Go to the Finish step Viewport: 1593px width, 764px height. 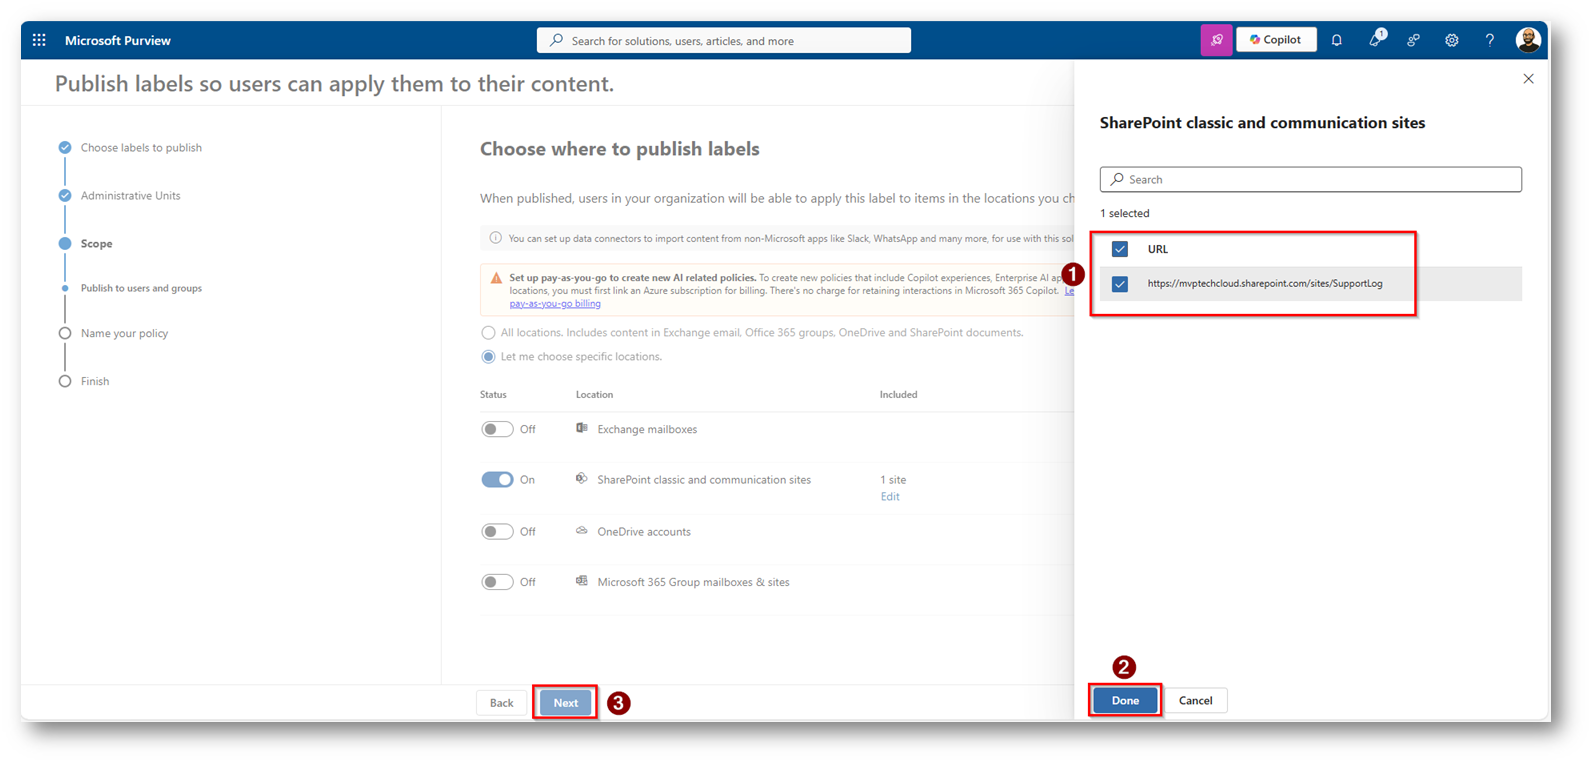pos(95,381)
